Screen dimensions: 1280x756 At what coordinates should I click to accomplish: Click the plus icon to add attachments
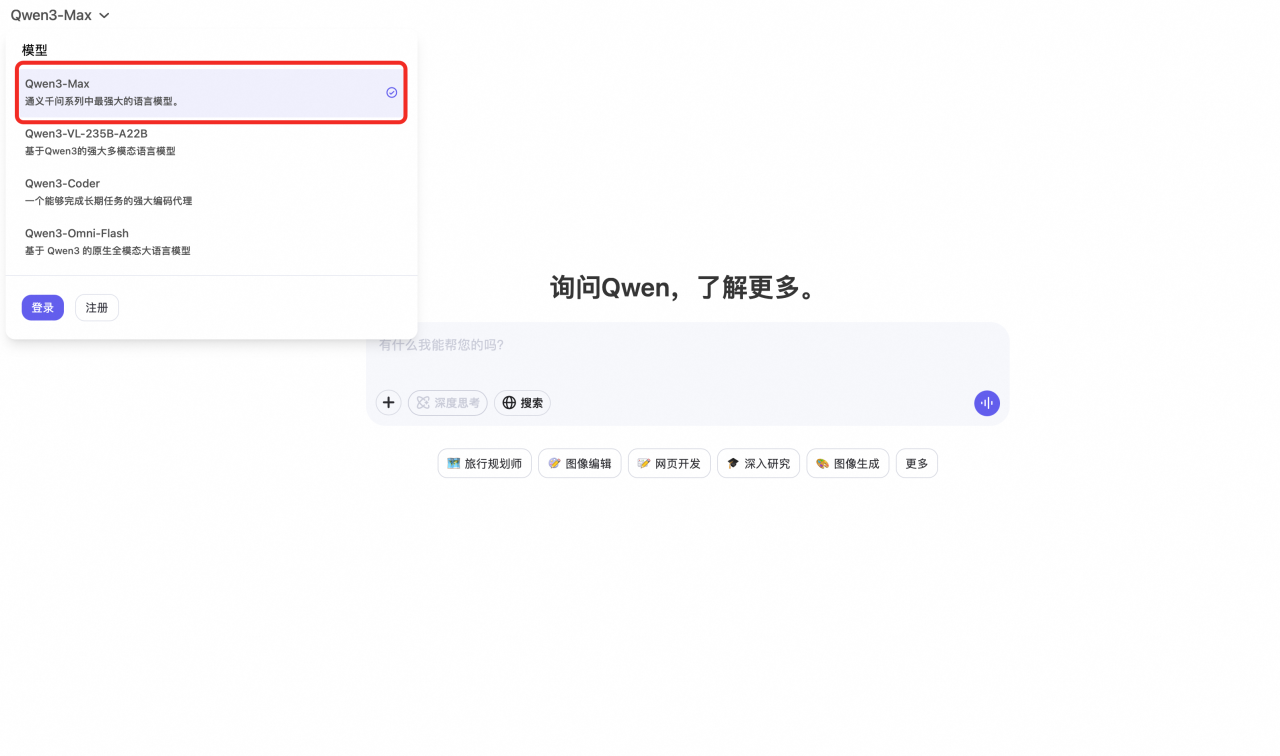[x=388, y=402]
